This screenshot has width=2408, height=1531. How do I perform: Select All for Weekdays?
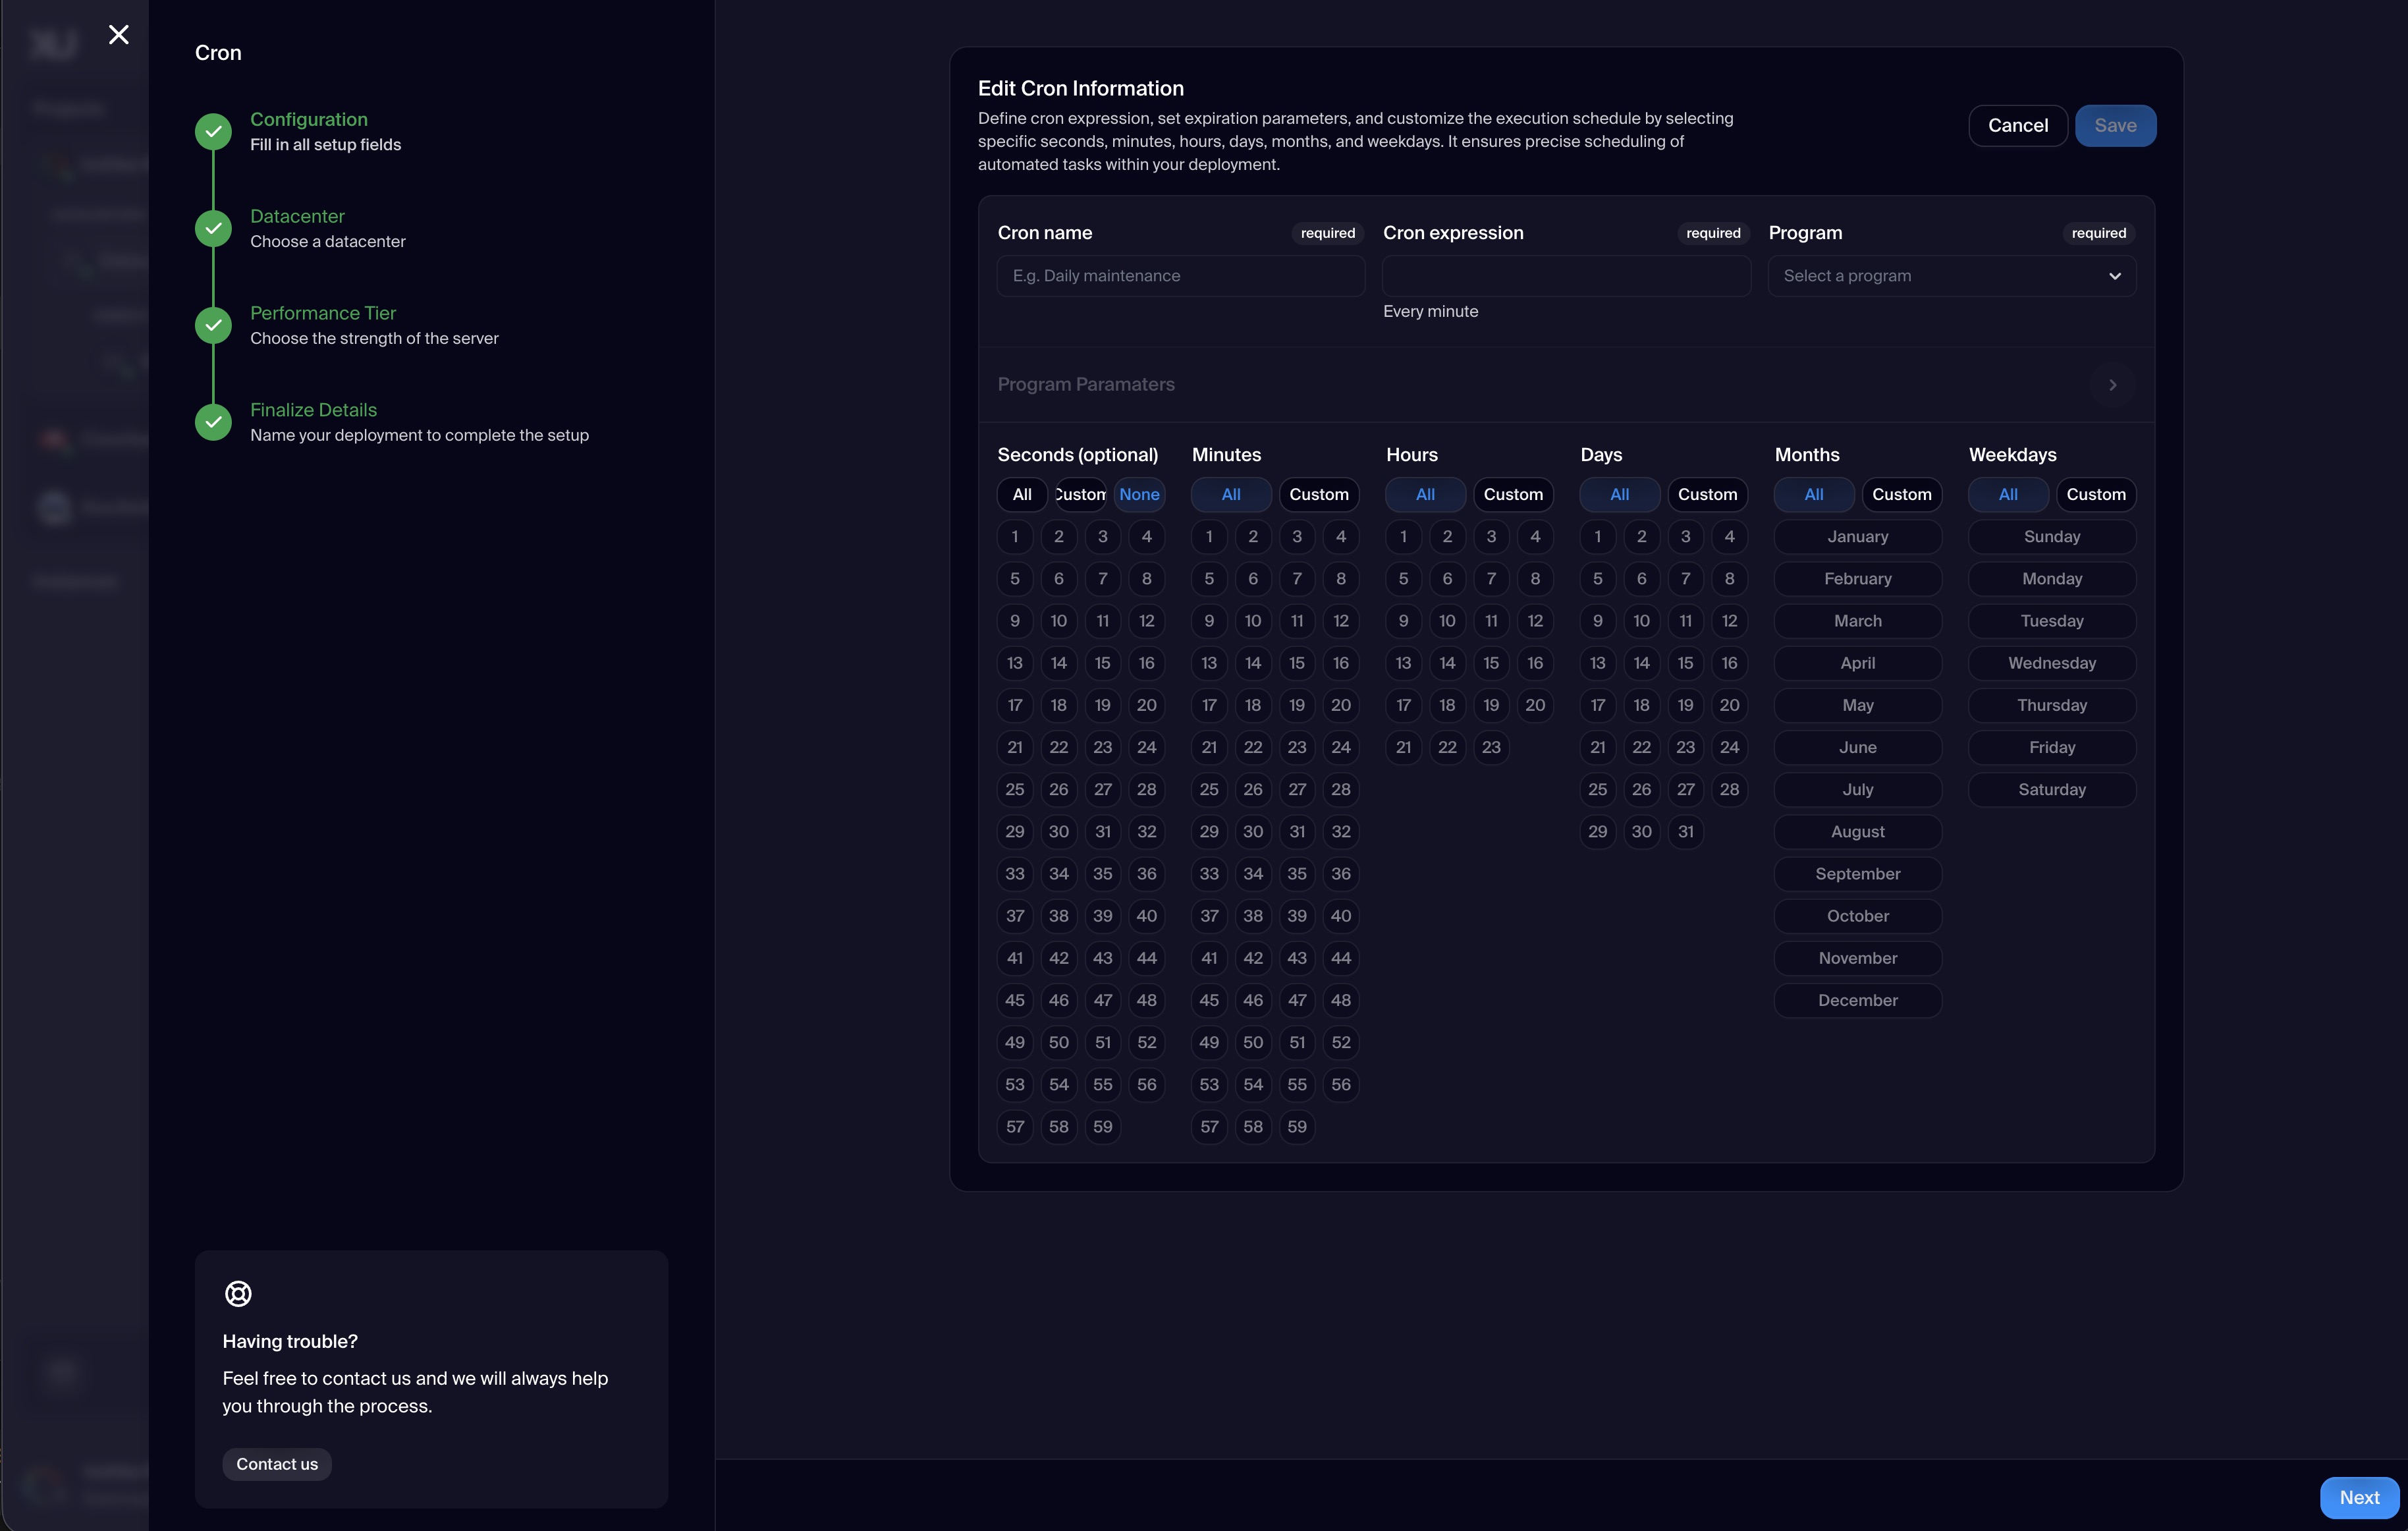pos(2008,494)
